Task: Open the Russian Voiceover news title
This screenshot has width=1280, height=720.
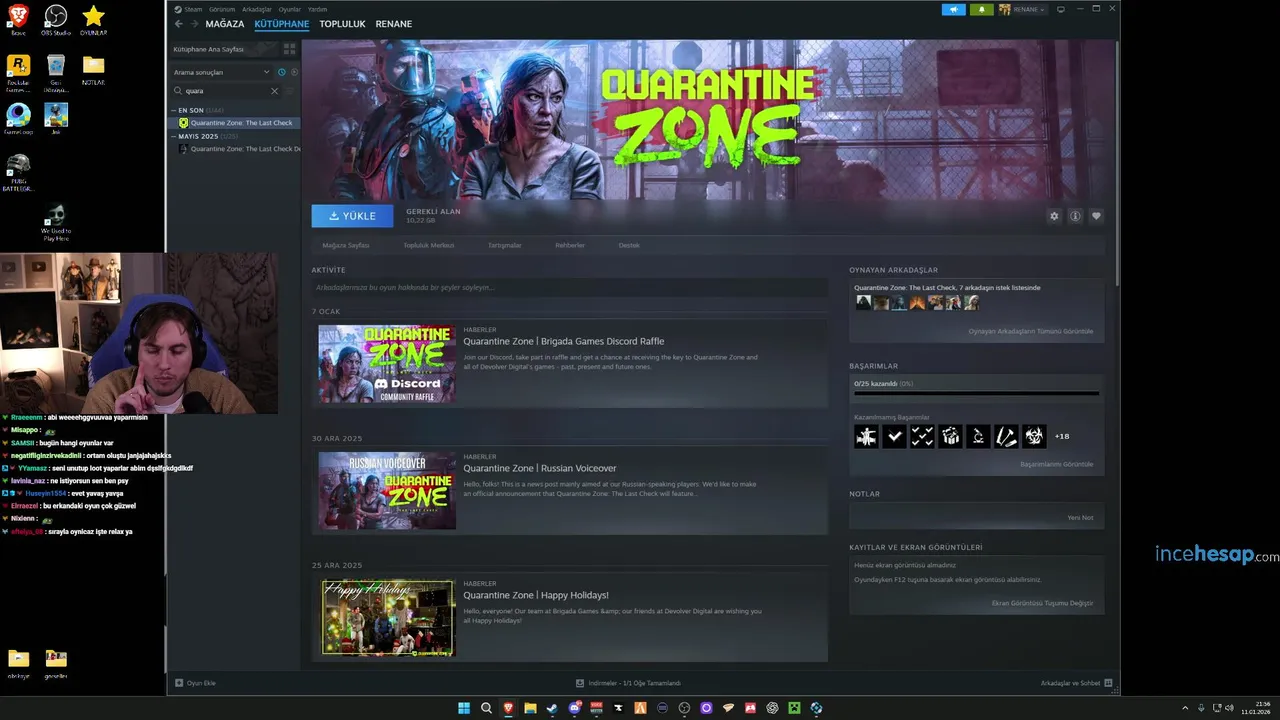Action: [540, 468]
